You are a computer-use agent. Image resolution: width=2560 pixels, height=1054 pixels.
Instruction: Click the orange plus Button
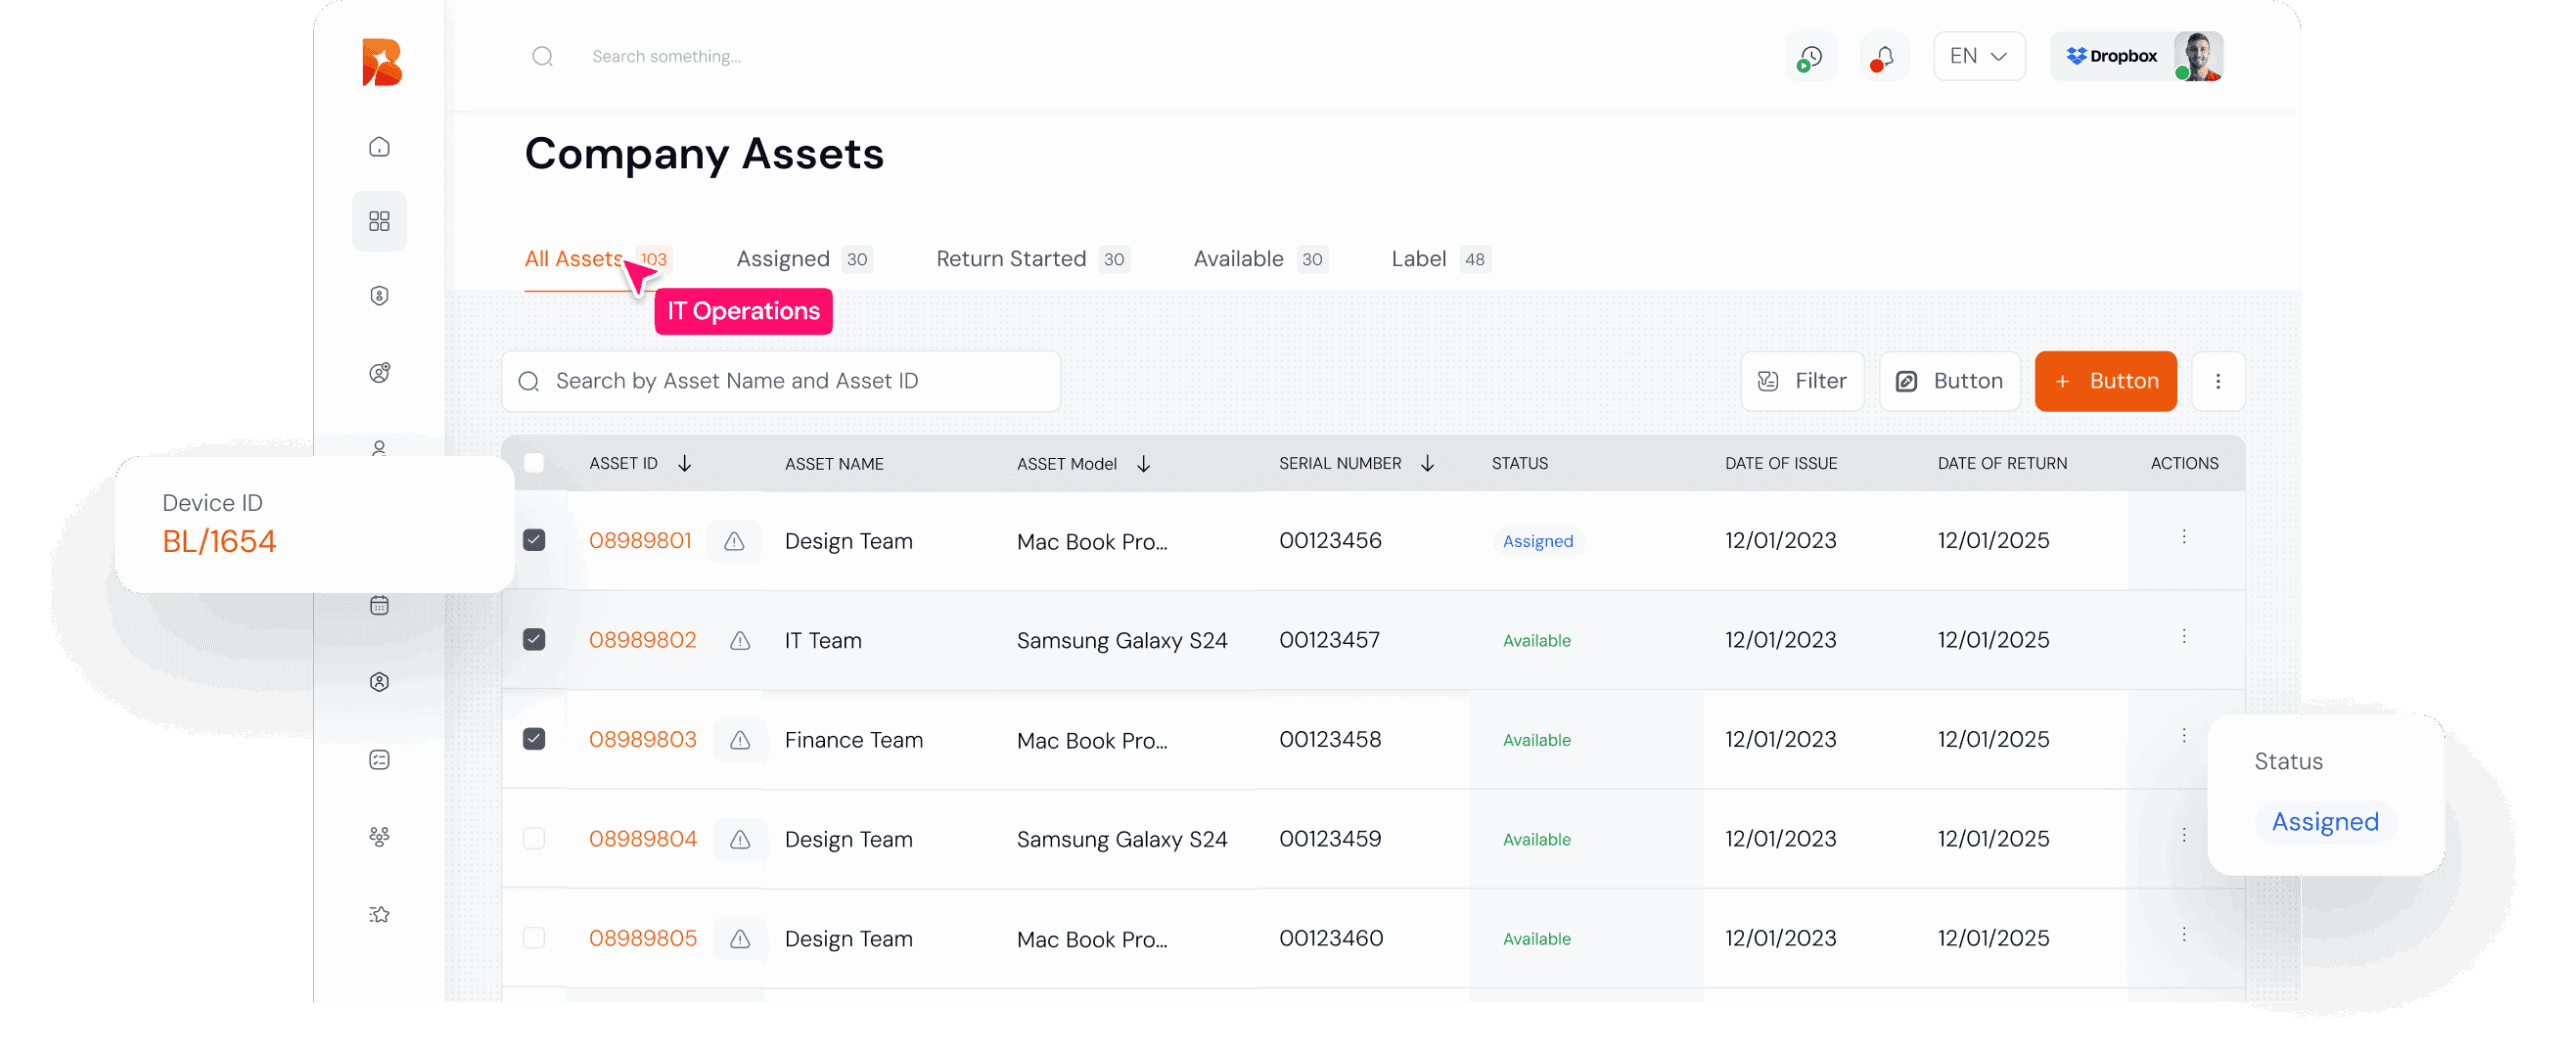pyautogui.click(x=2105, y=381)
